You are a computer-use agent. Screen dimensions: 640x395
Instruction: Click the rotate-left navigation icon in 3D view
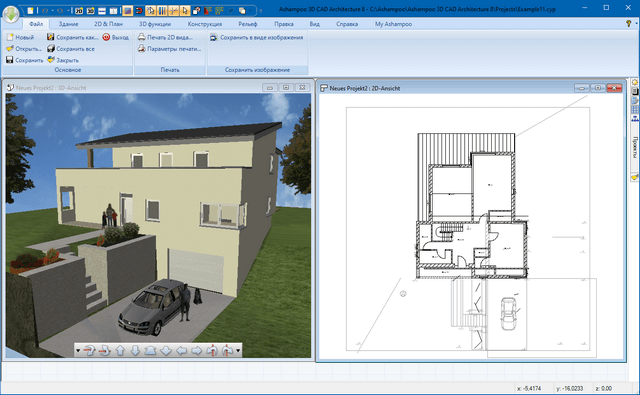89,350
